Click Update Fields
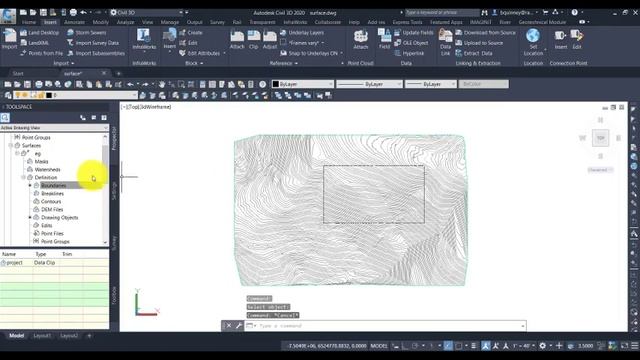Image resolution: width=640 pixels, height=360 pixels. coord(414,33)
